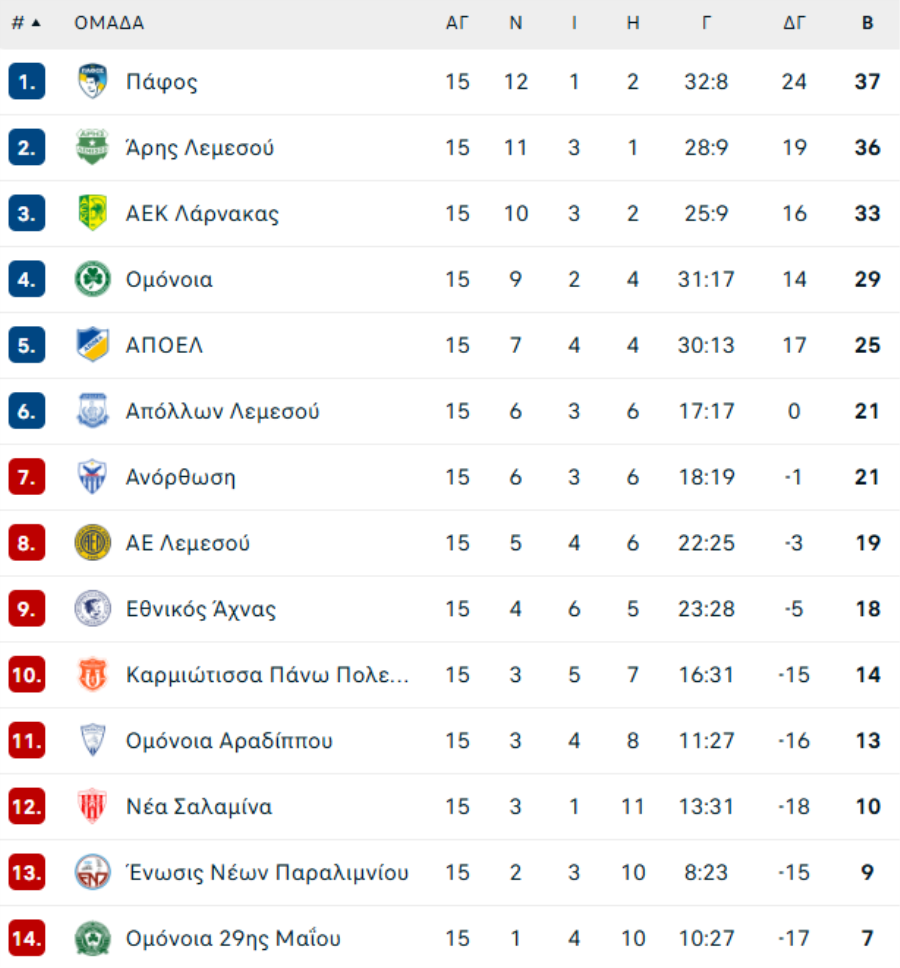Click the Πάφος team crest icon
Screen dimensions: 900x968
click(x=93, y=81)
